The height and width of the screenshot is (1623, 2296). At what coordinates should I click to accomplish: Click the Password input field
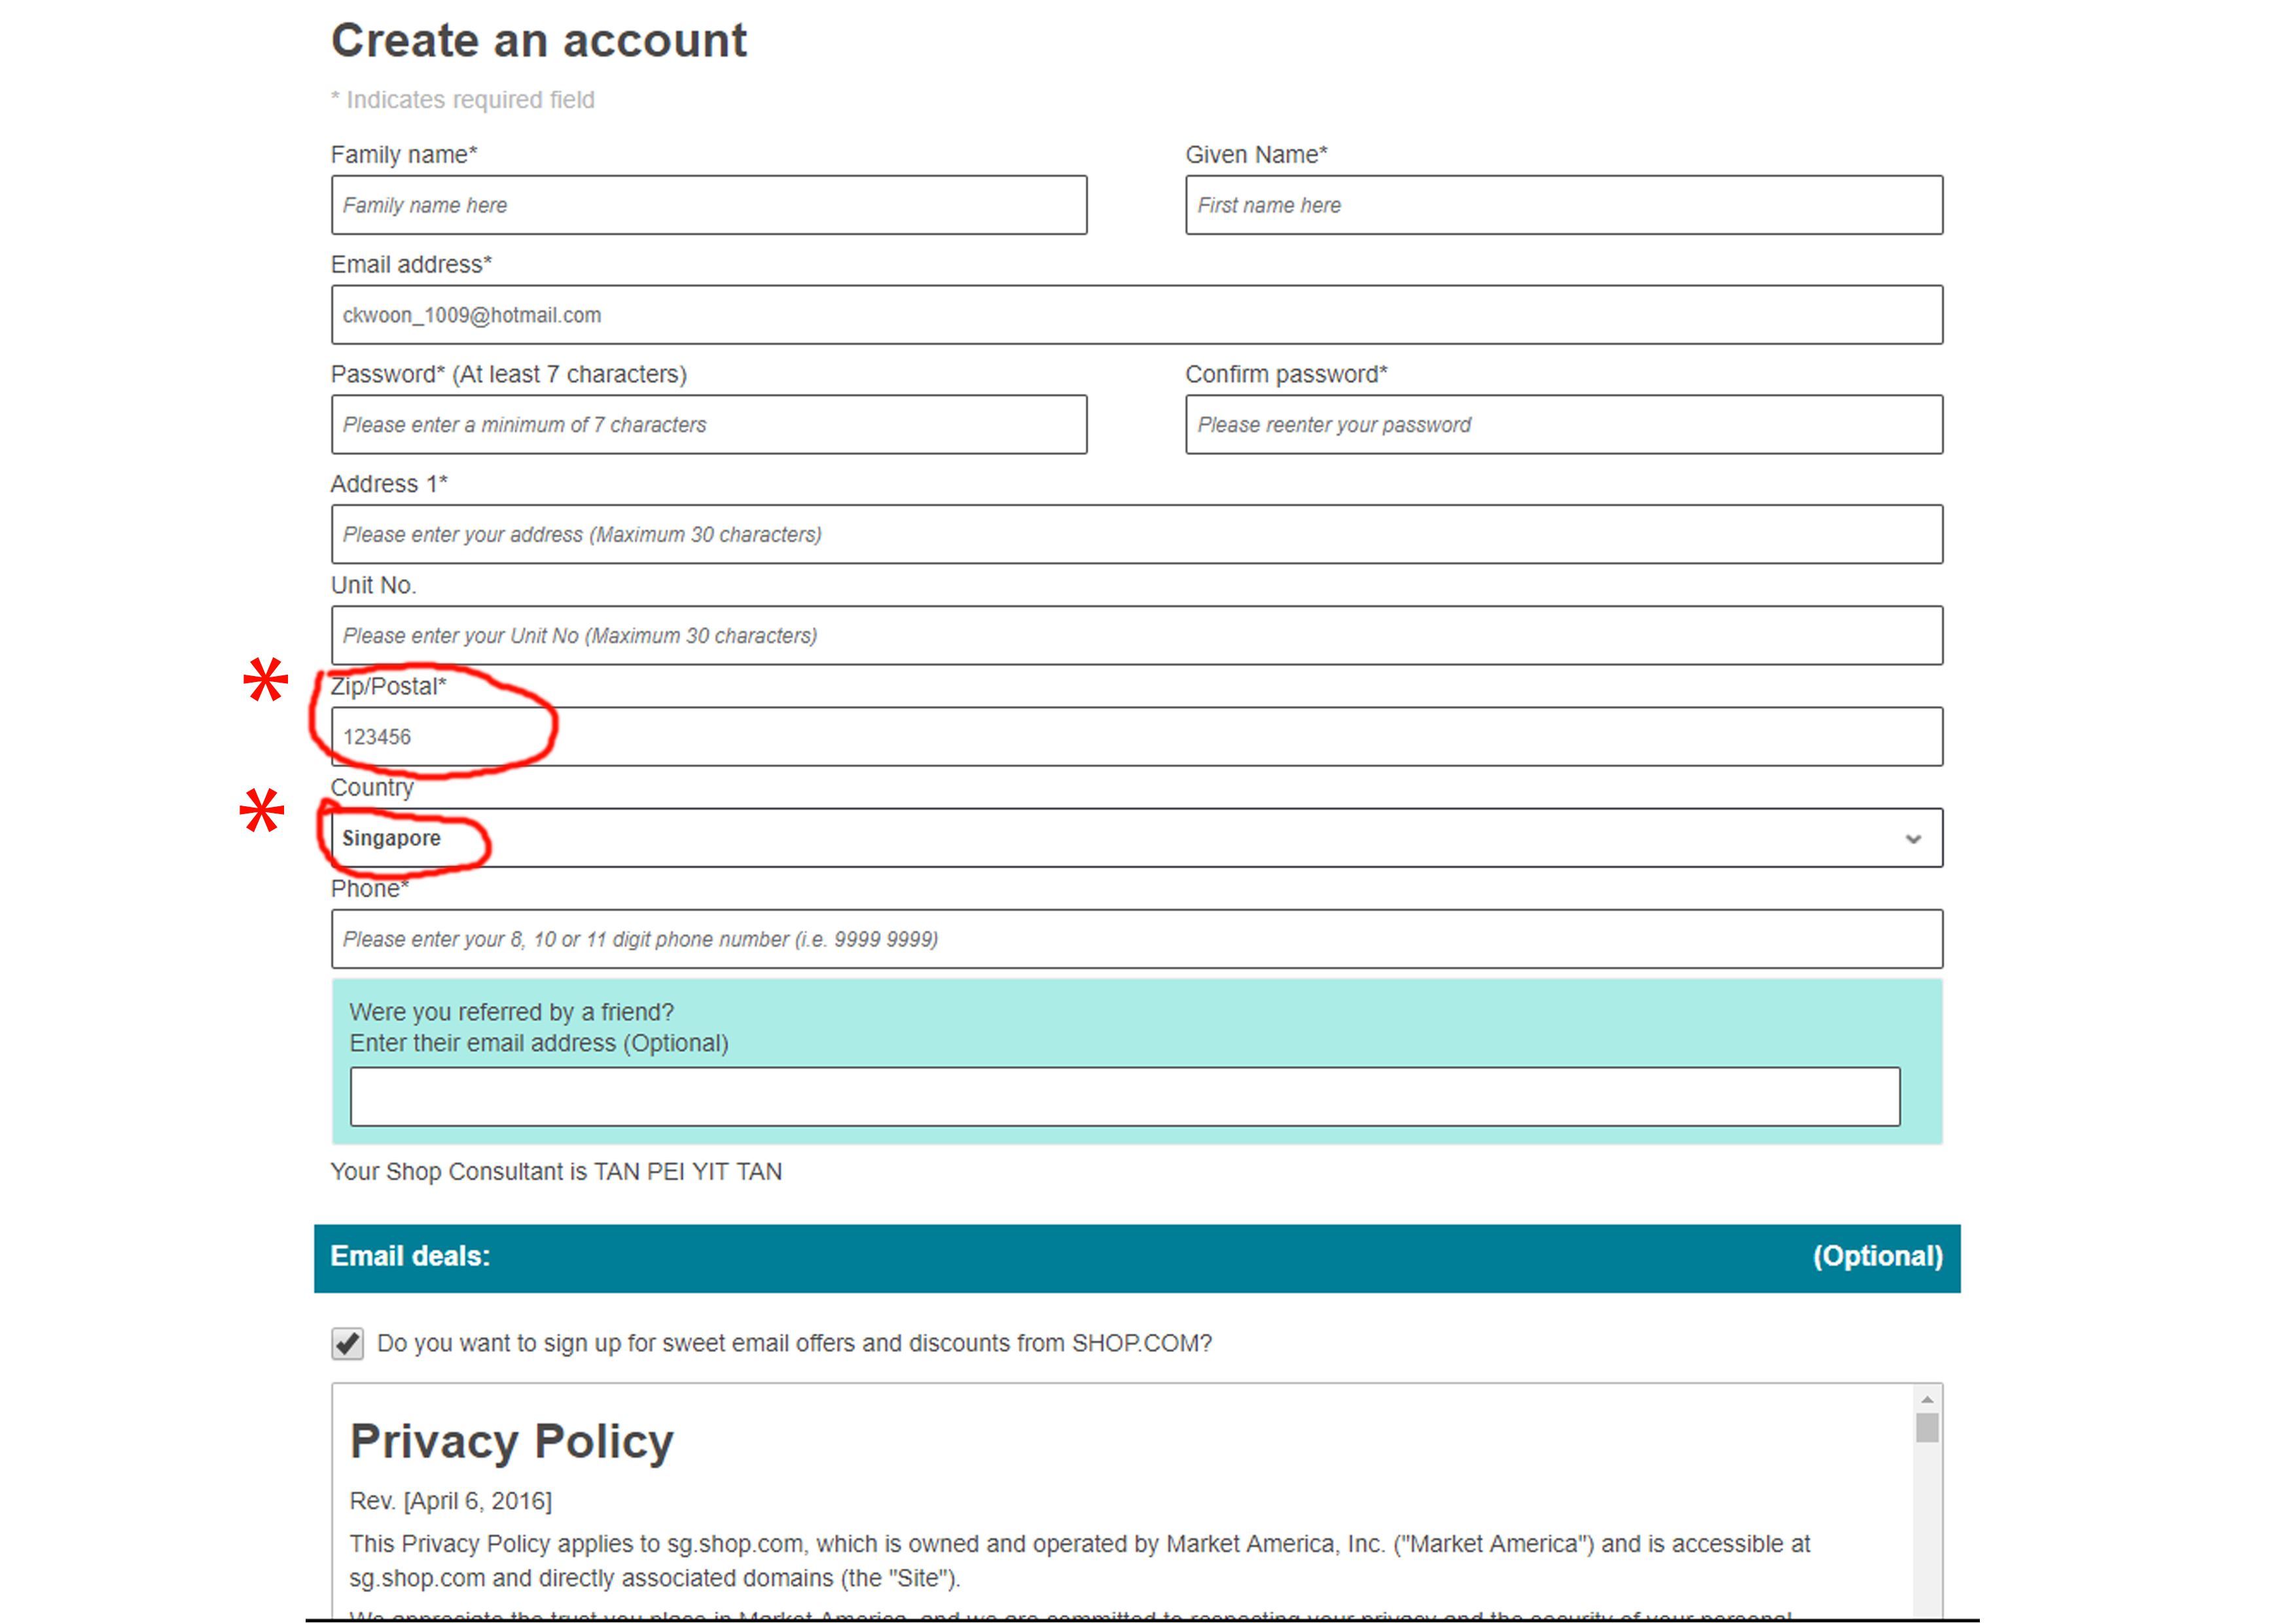(708, 425)
